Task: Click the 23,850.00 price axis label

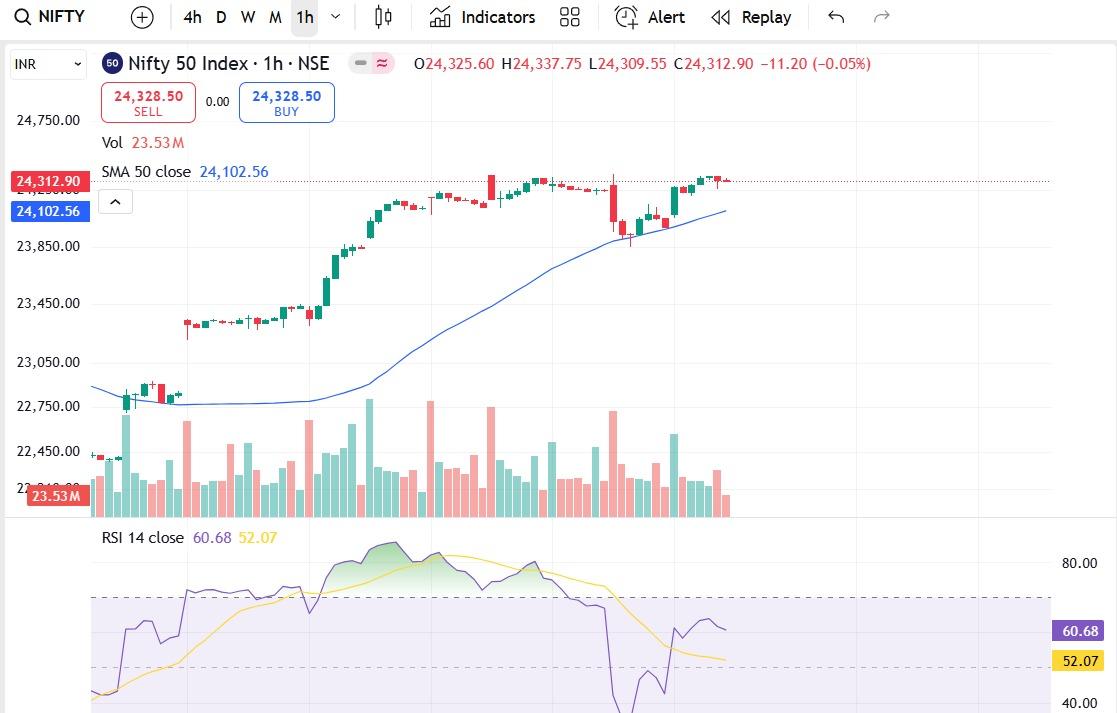Action: (x=48, y=246)
